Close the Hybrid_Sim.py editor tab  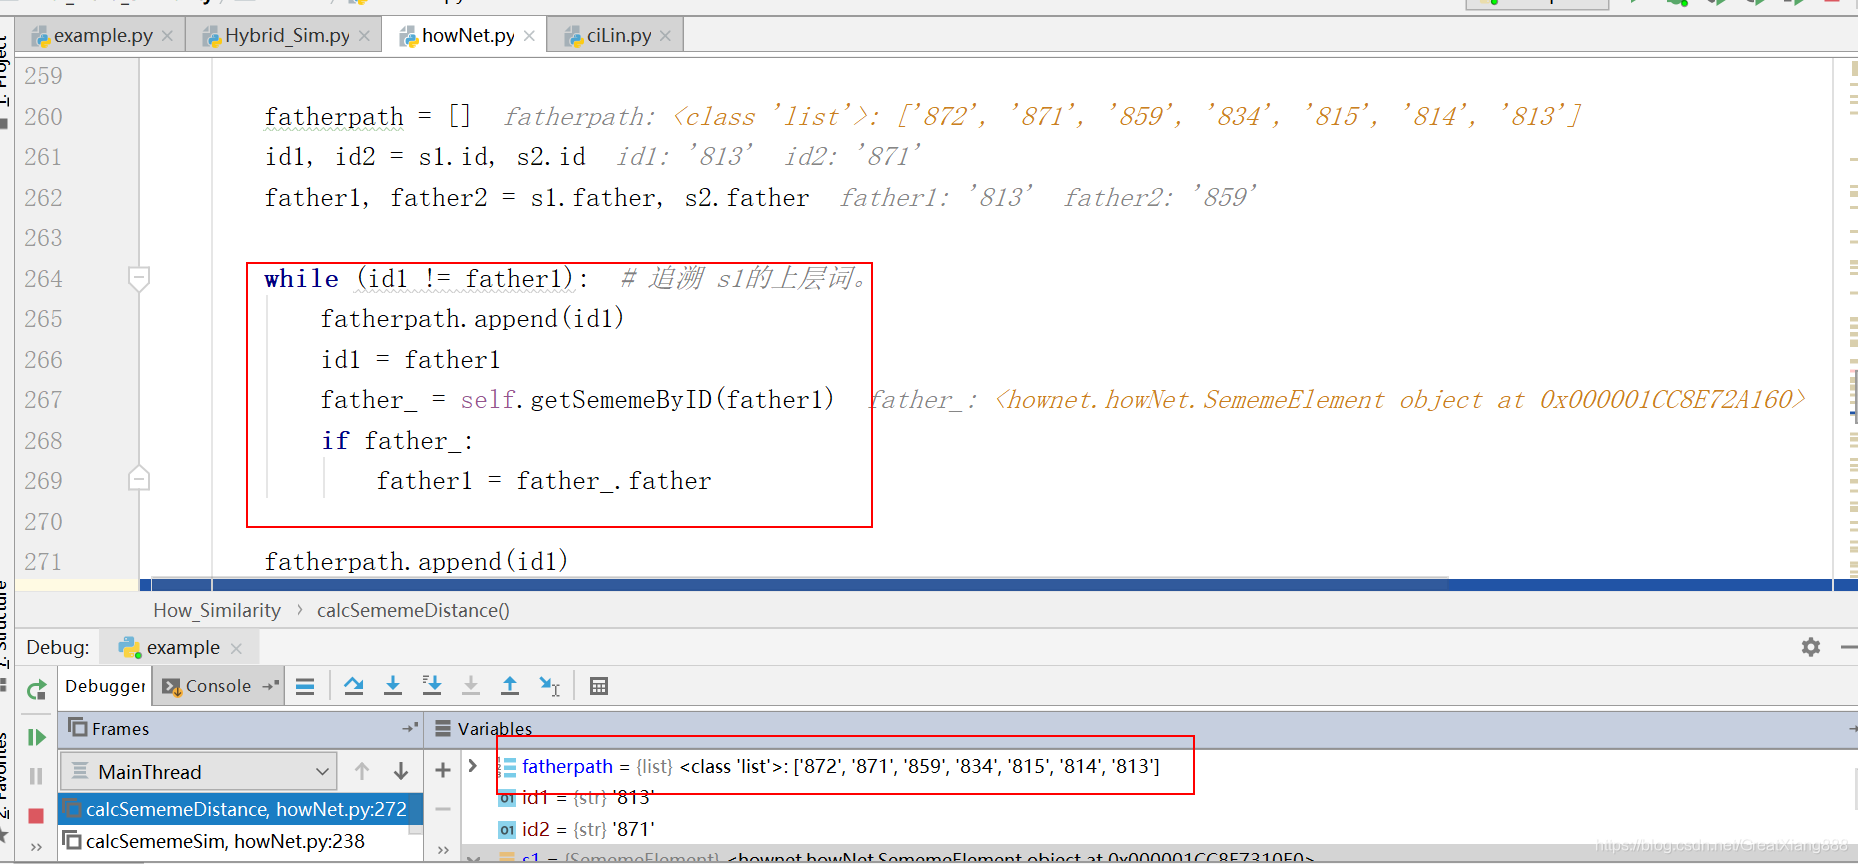(364, 36)
